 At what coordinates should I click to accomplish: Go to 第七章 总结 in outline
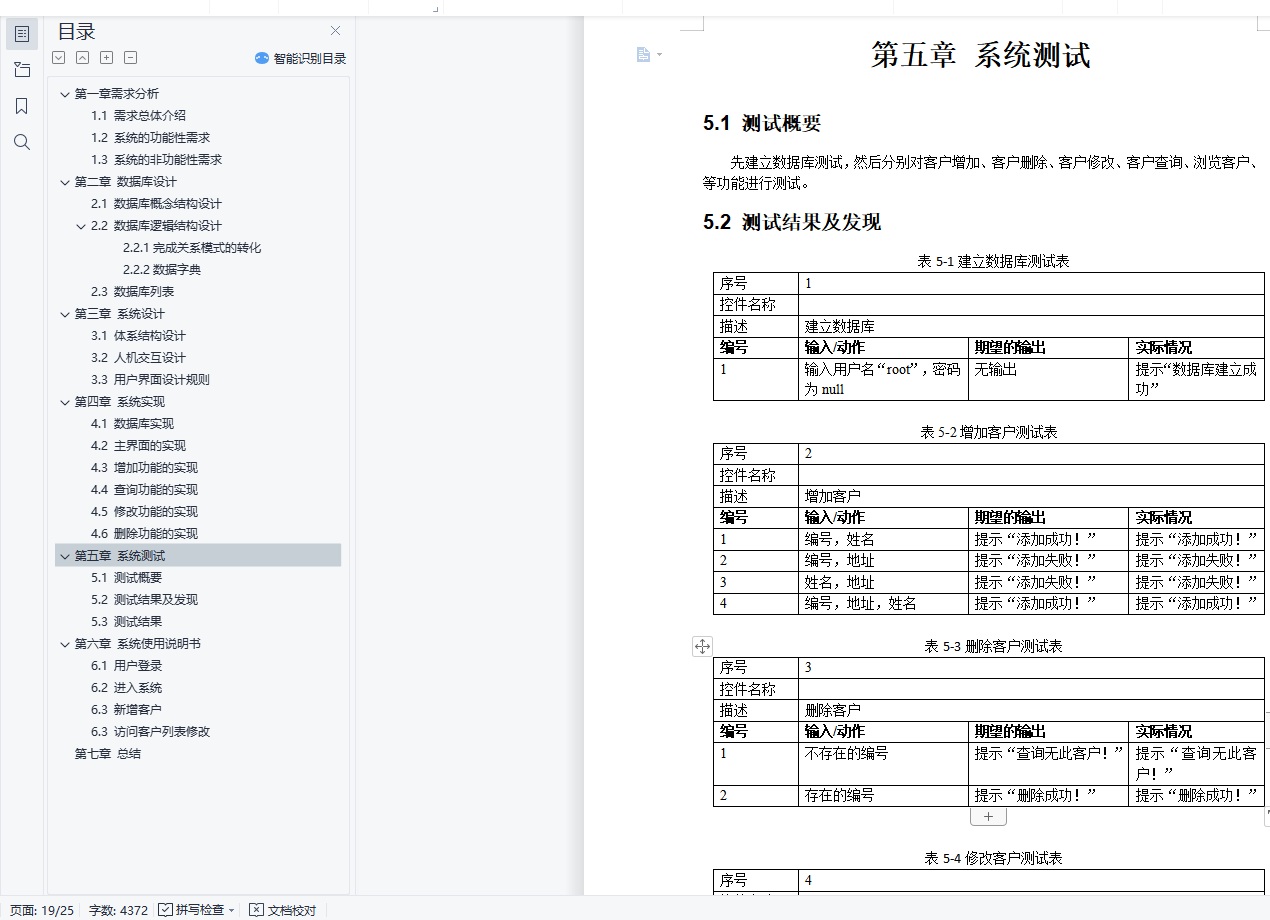[x=108, y=754]
